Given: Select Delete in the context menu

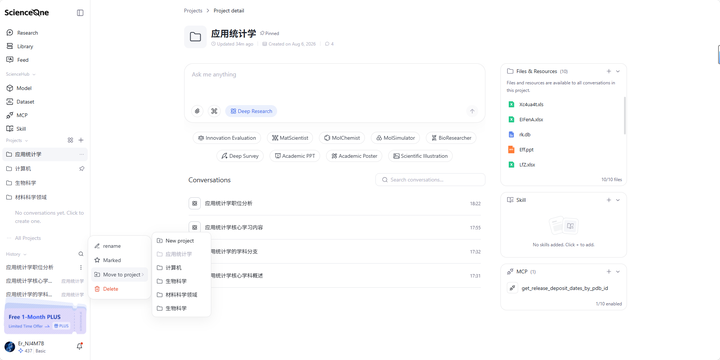Looking at the screenshot, I should coord(119,289).
